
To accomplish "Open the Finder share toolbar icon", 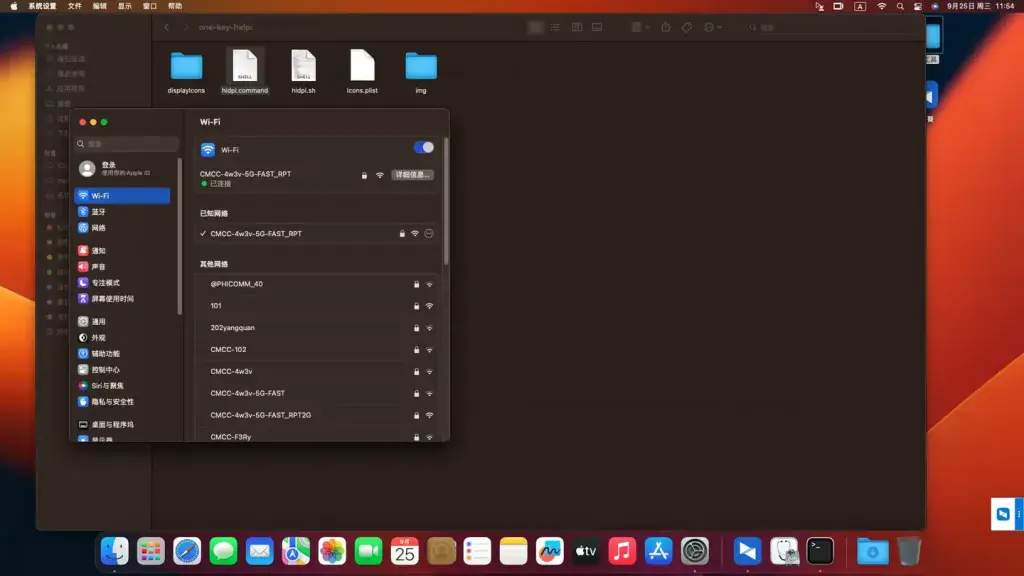I will 665,27.
